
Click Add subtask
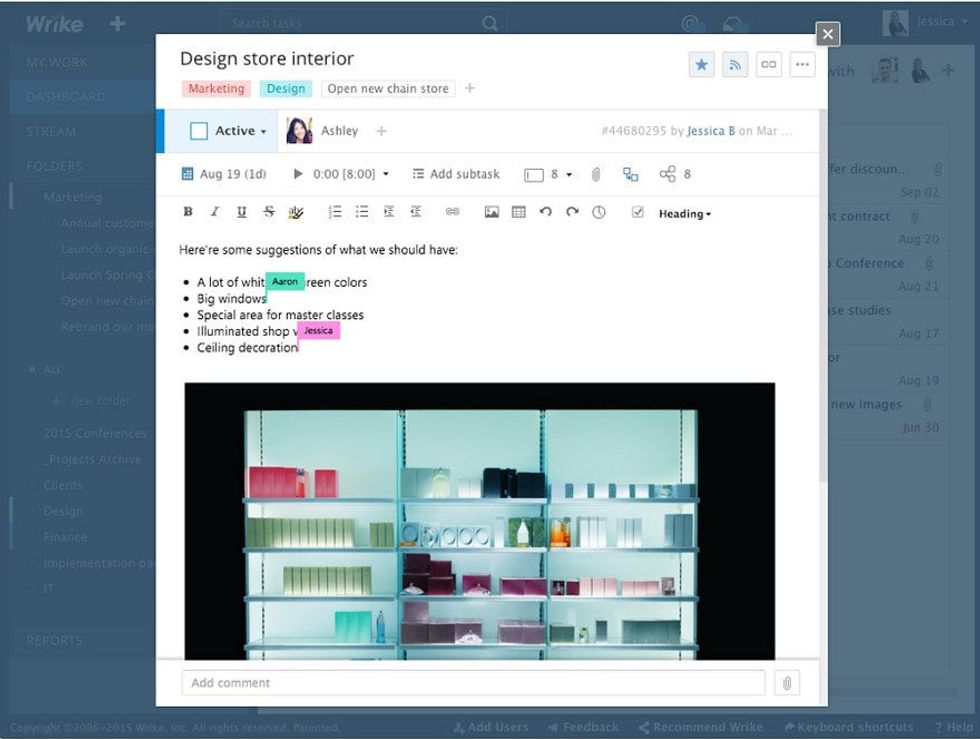click(x=455, y=174)
